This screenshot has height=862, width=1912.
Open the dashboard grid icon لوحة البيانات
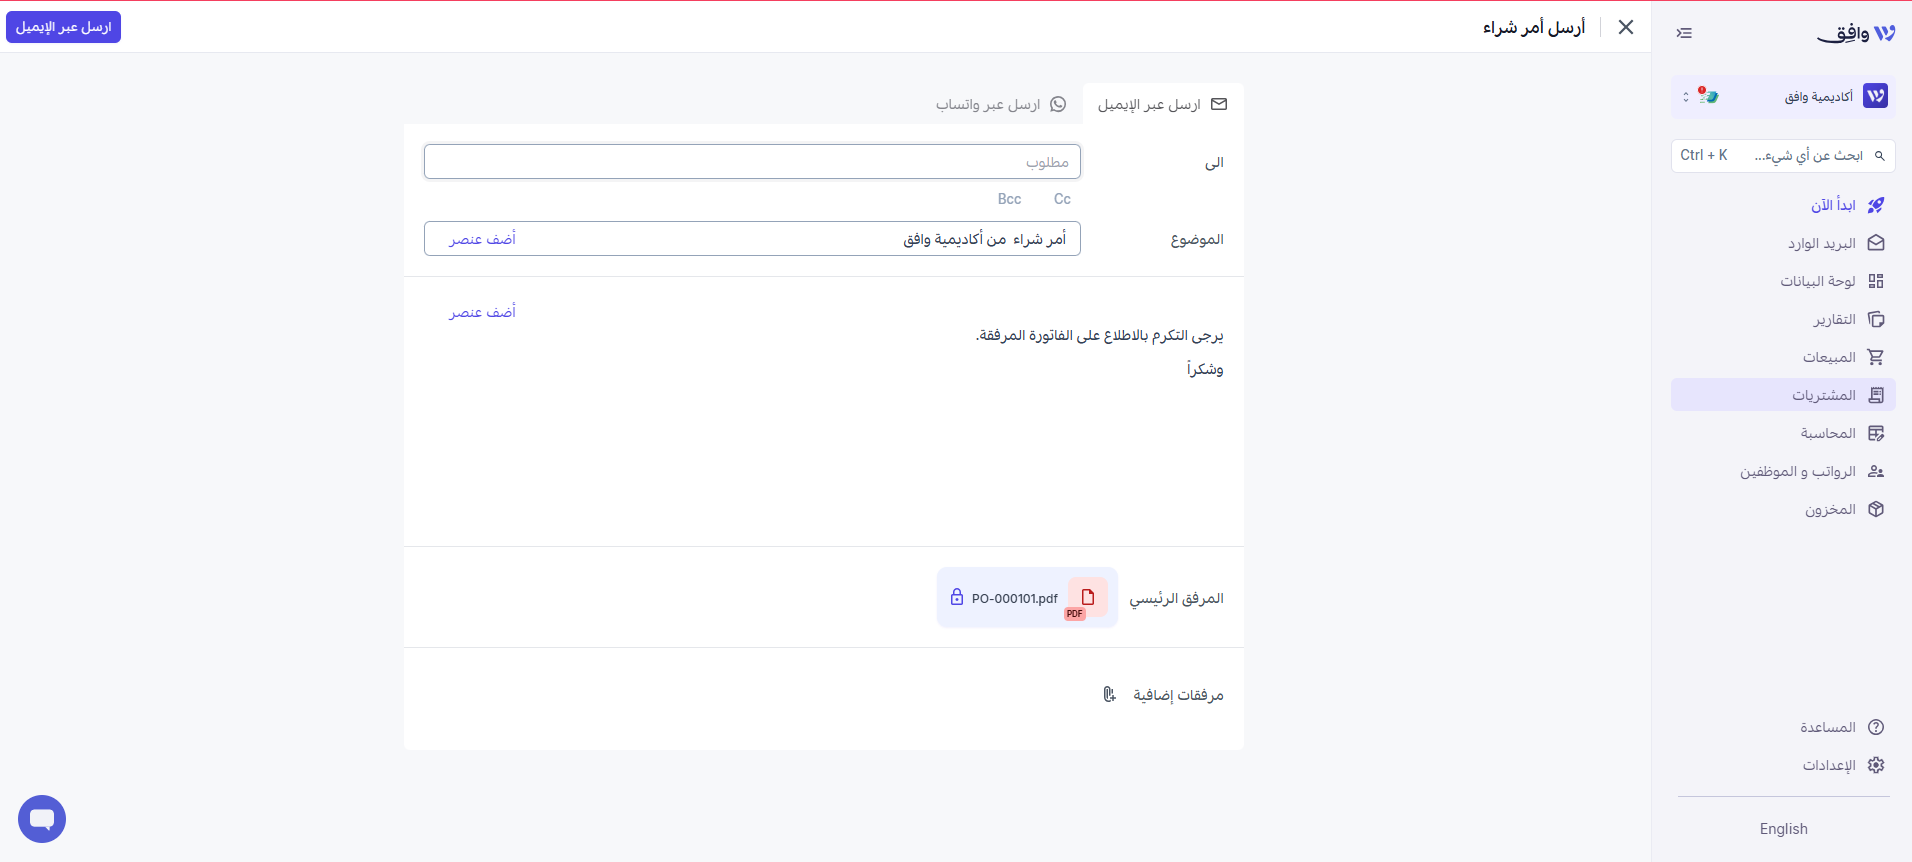(x=1876, y=281)
